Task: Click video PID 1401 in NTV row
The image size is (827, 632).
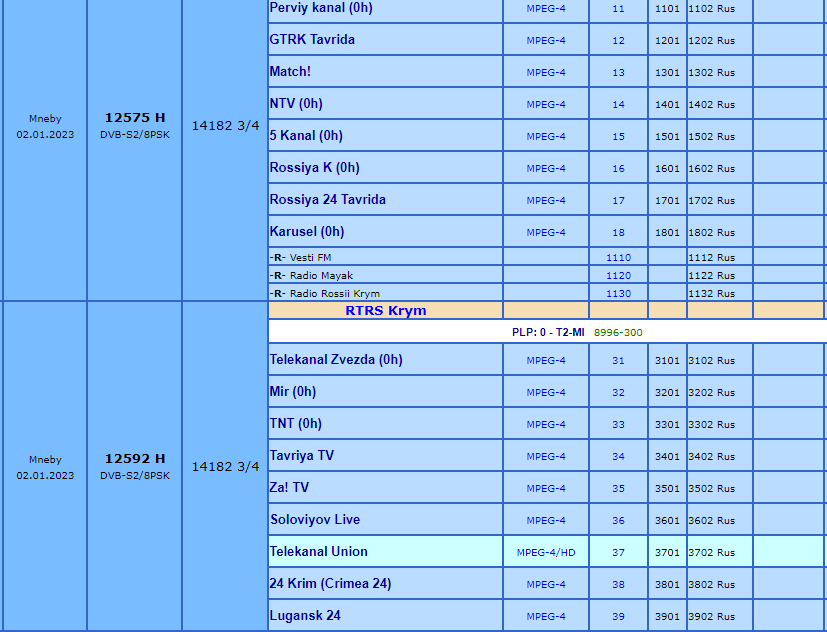Action: tap(667, 104)
